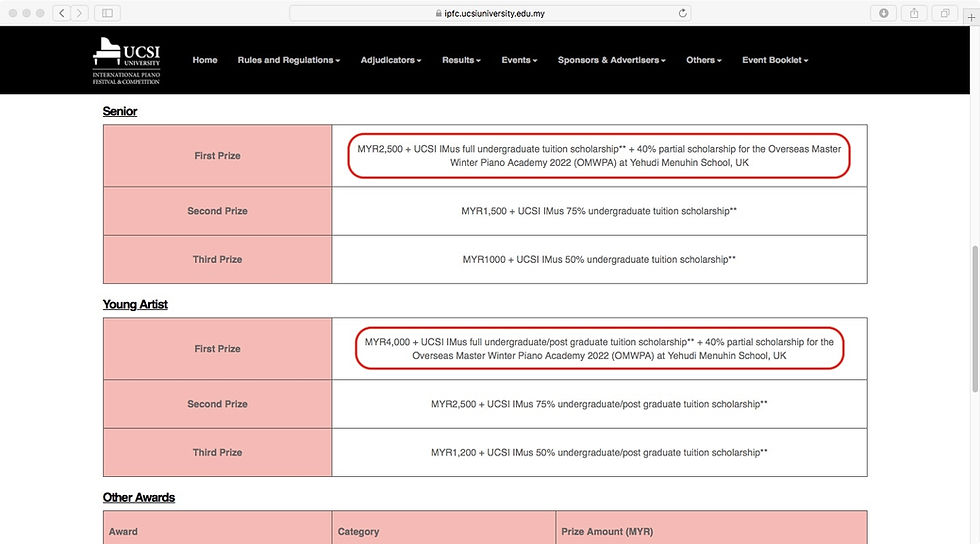980x544 pixels.
Task: Go back with the Safari back arrow
Action: click(x=61, y=13)
